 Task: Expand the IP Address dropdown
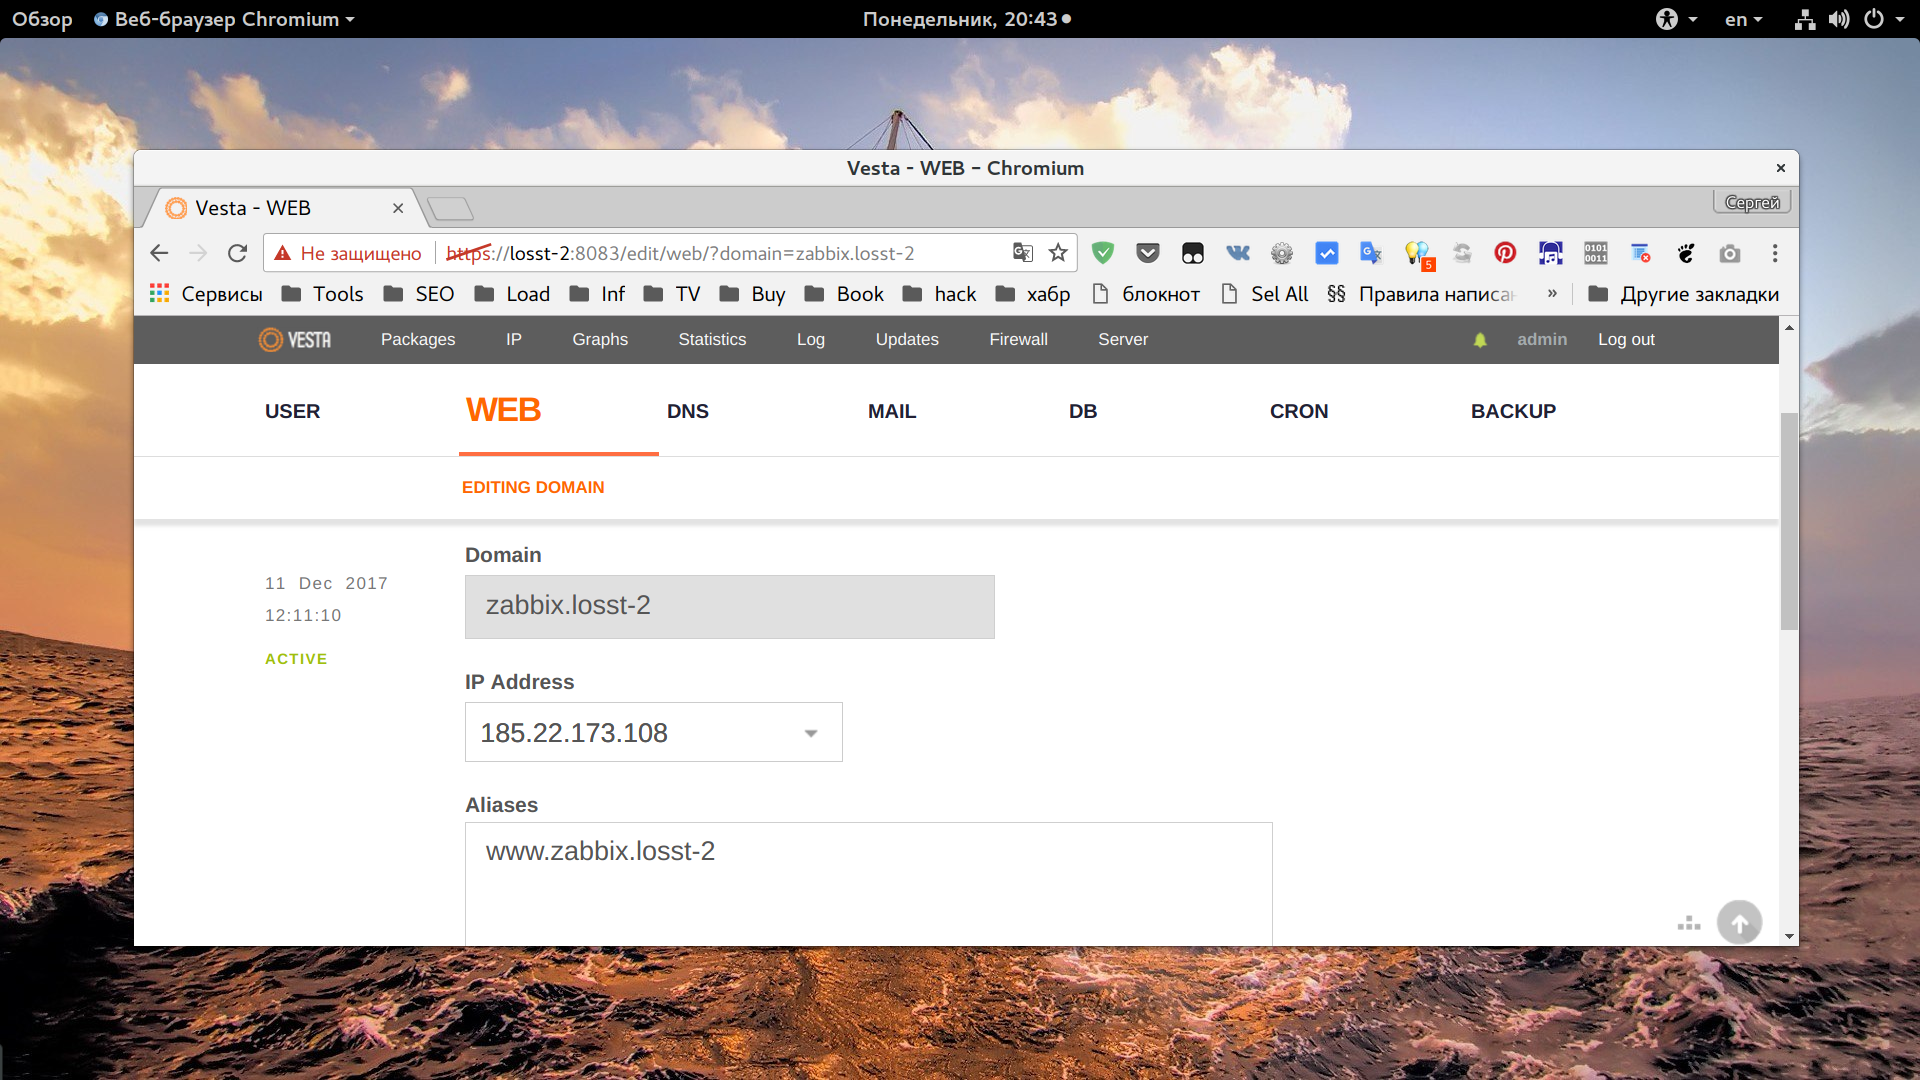pyautogui.click(x=654, y=732)
